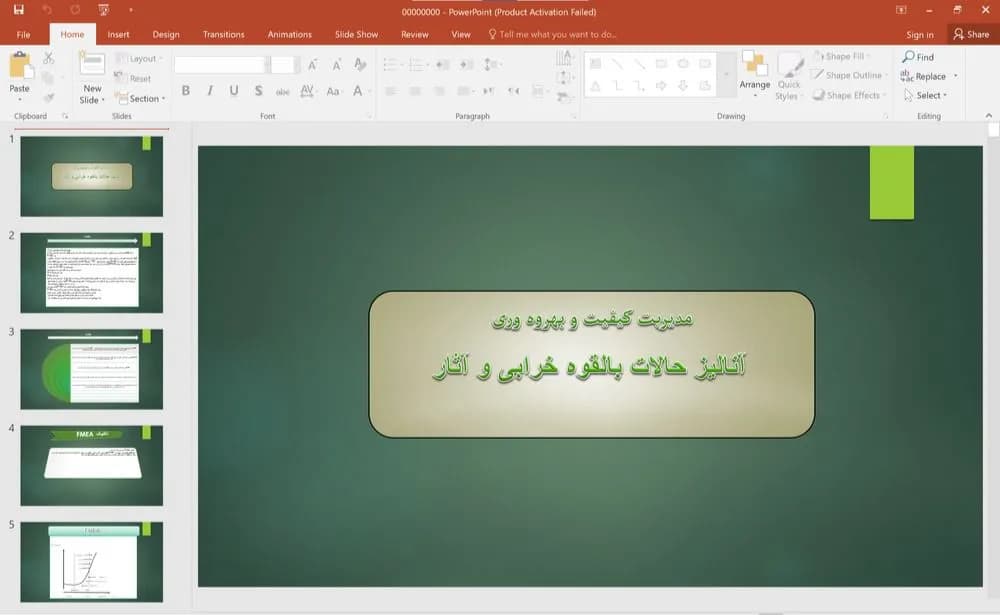The height and width of the screenshot is (615, 1000).
Task: Toggle Align Right paragraph
Action: click(439, 91)
